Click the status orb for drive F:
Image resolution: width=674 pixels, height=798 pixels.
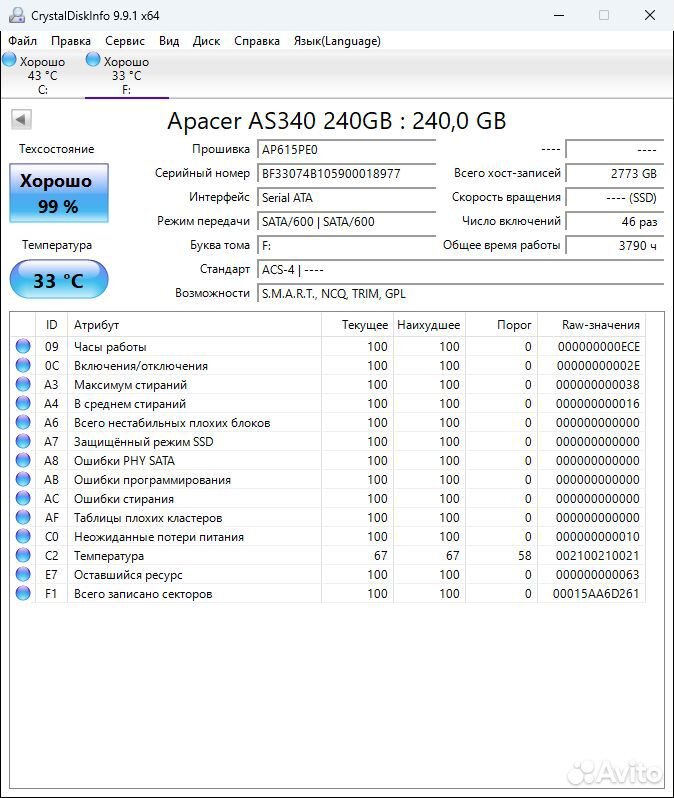[93, 60]
